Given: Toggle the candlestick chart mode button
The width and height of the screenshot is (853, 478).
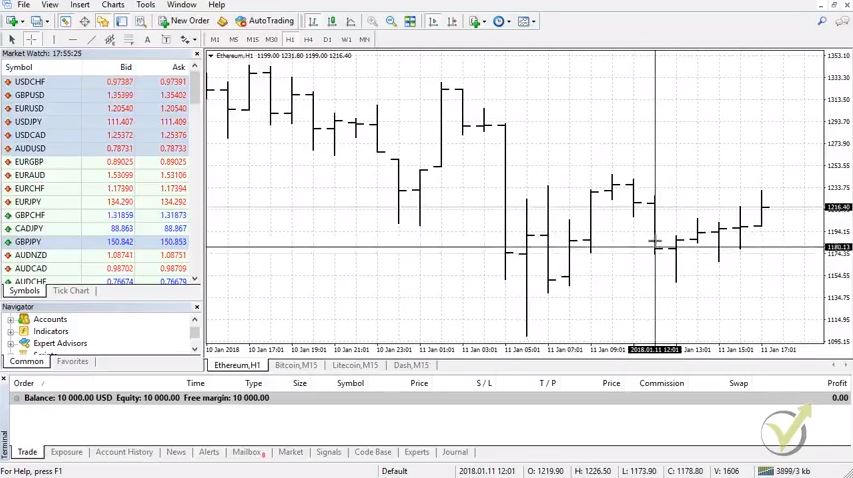Looking at the screenshot, I should (332, 21).
